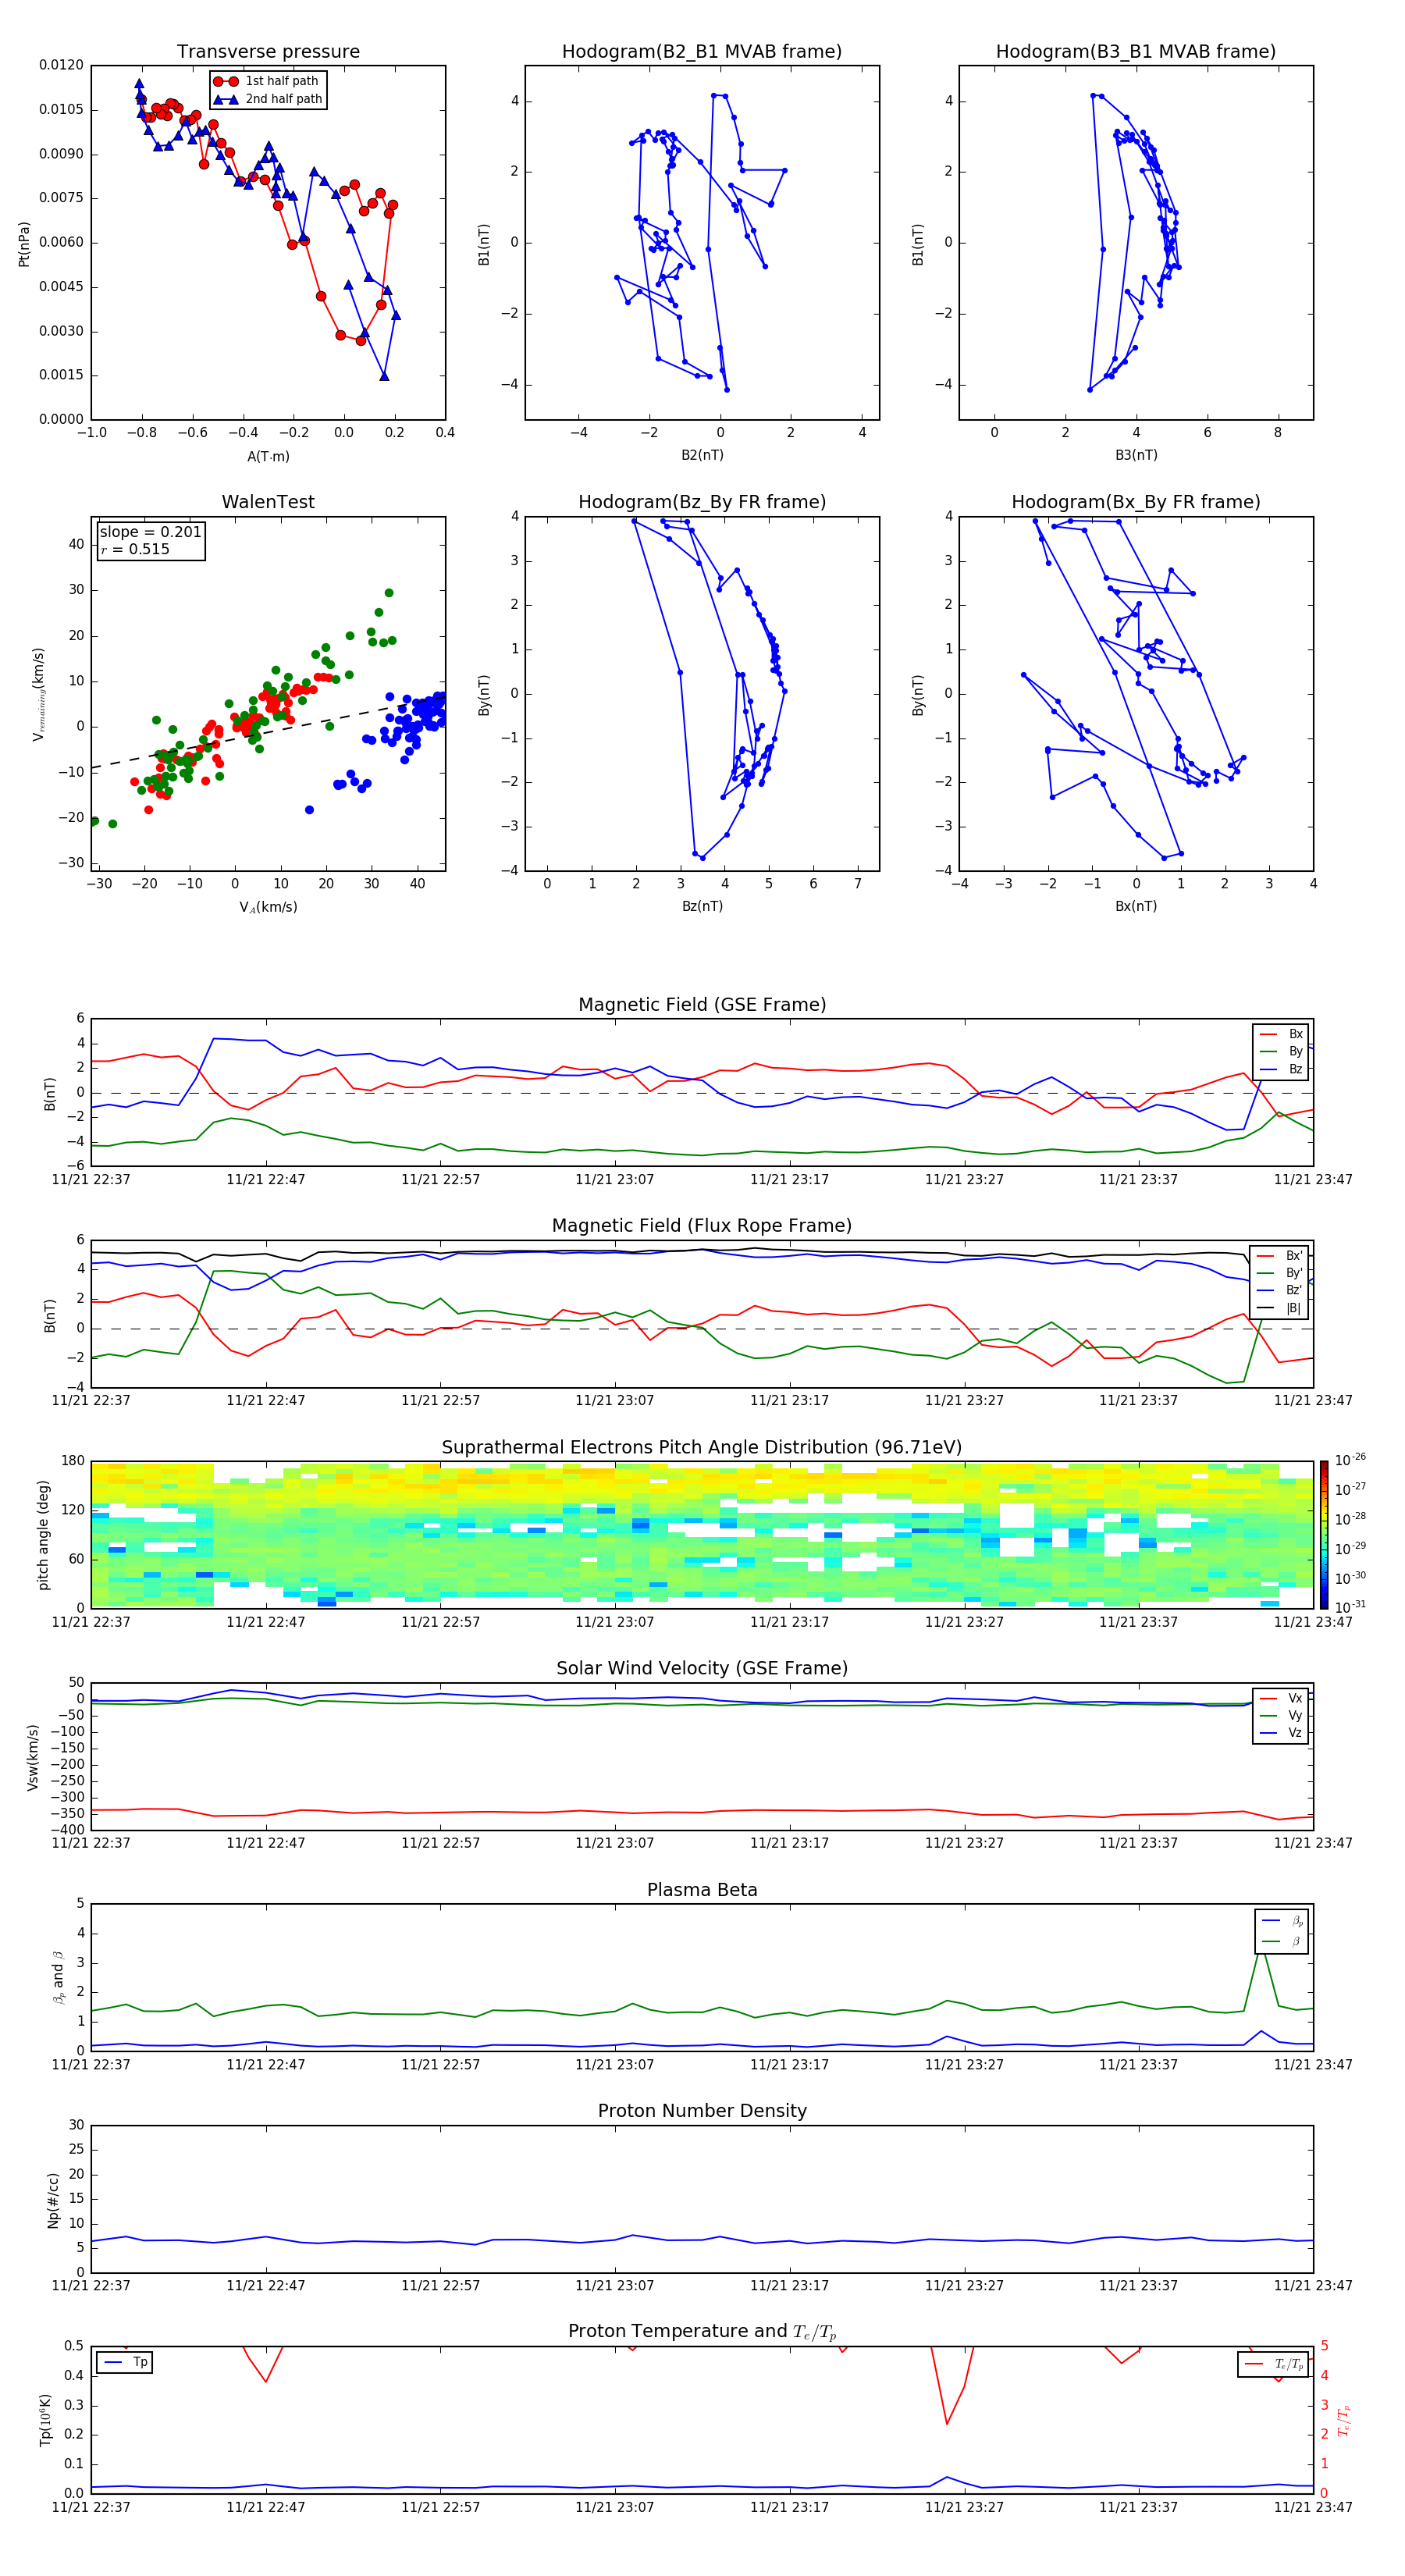Screen dimensions: 1405x2576
Task: Click the 'Magnetic Field (Flux Rope Frame)' title
Action: [x=702, y=1226]
